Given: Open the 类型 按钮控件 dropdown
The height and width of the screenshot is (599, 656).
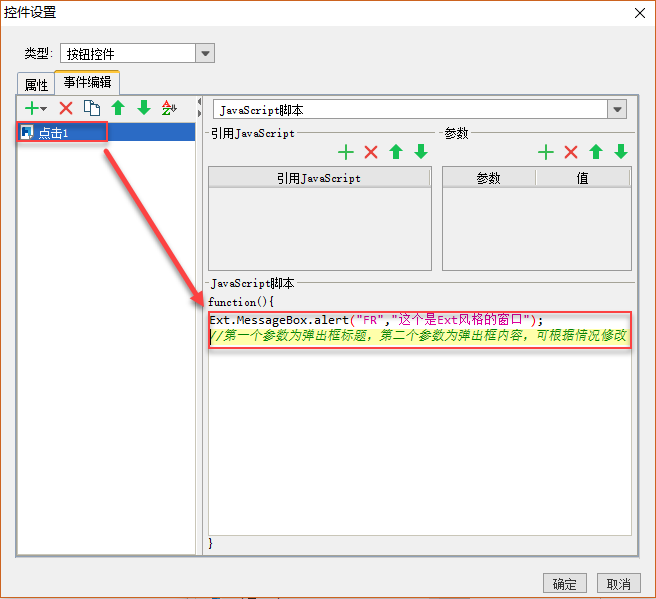Looking at the screenshot, I should point(205,54).
